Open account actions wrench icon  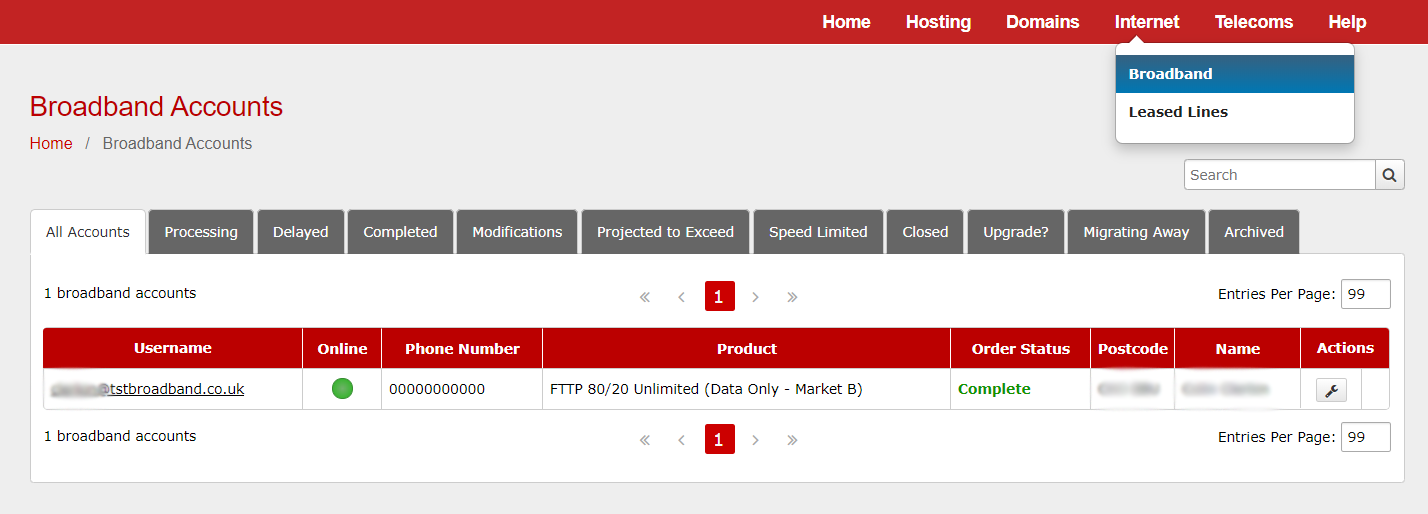1330,390
